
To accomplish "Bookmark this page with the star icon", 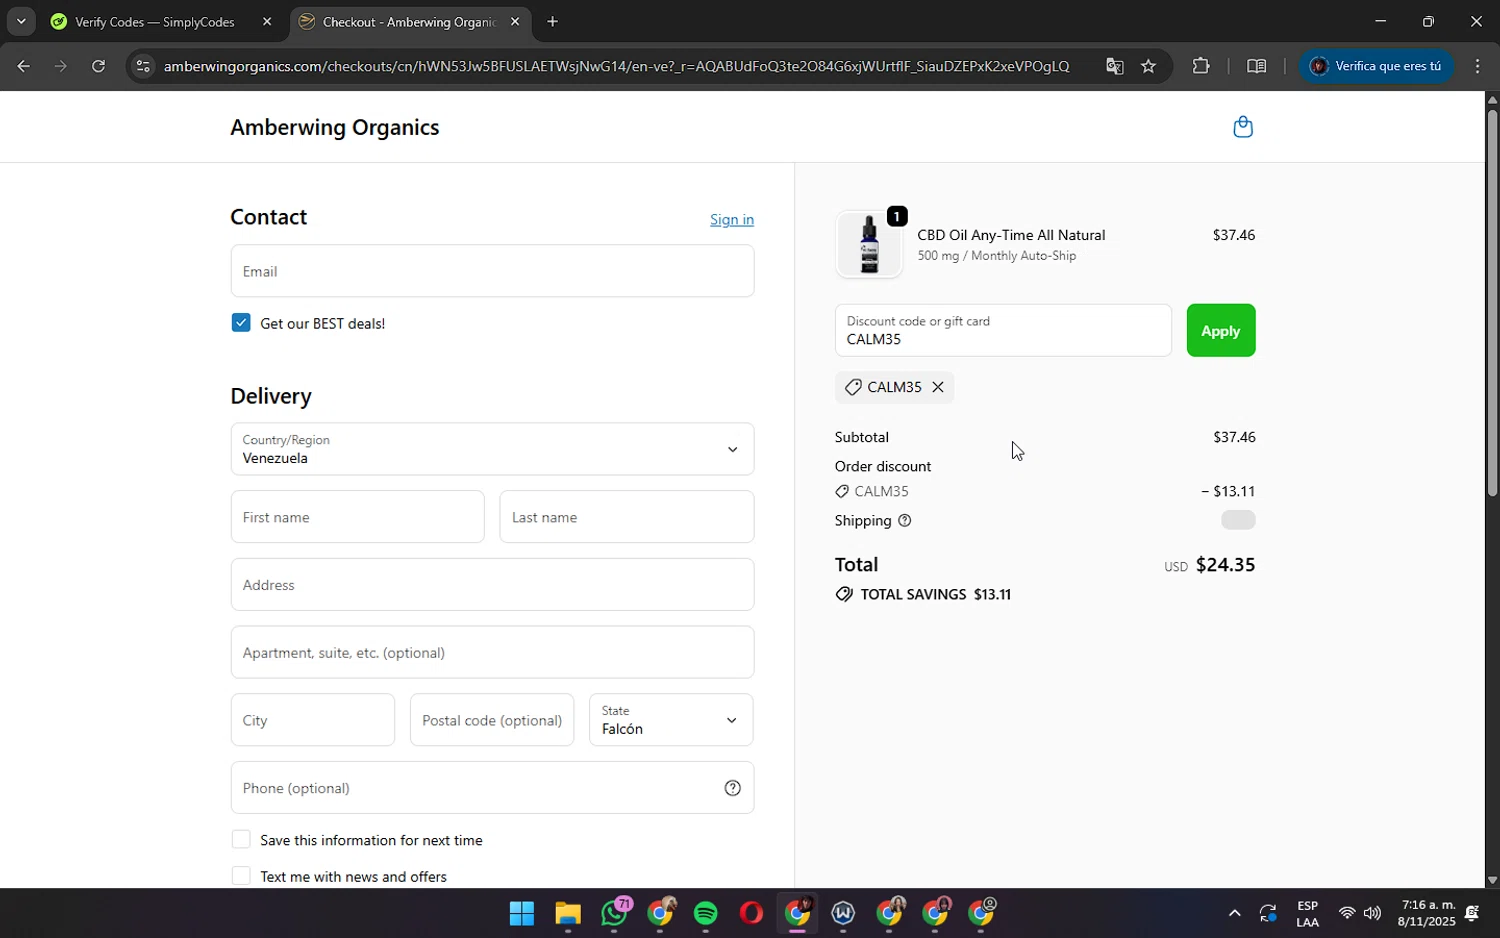I will 1148,66.
